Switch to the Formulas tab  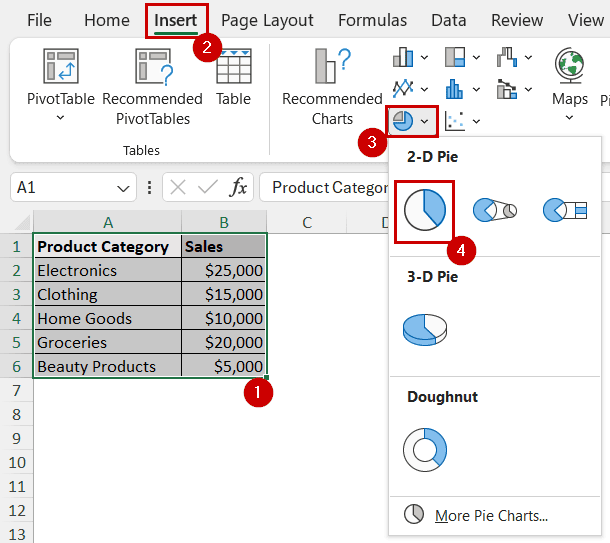372,20
